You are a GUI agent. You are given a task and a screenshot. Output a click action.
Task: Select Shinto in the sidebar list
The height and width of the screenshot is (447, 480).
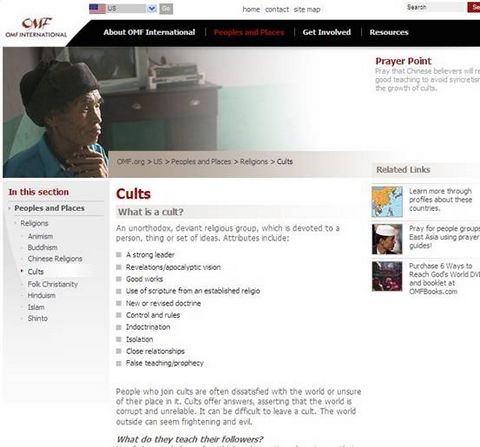point(38,318)
